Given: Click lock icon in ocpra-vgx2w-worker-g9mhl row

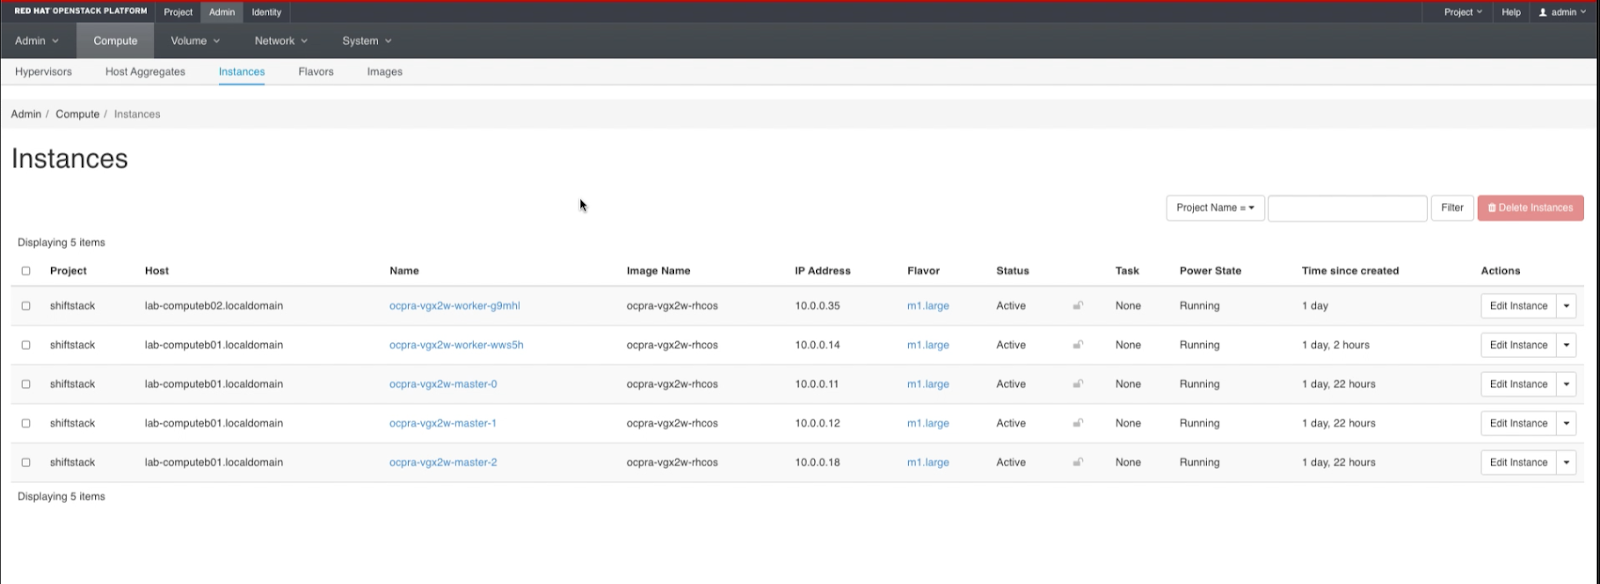Looking at the screenshot, I should click(x=1078, y=306).
